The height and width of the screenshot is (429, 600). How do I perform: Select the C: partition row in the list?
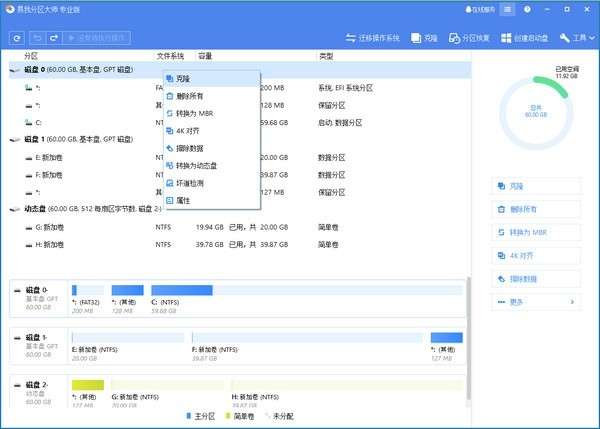click(x=240, y=123)
